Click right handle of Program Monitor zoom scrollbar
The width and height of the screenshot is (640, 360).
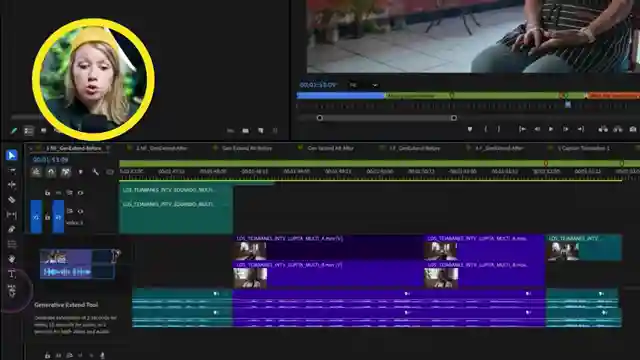453,118
